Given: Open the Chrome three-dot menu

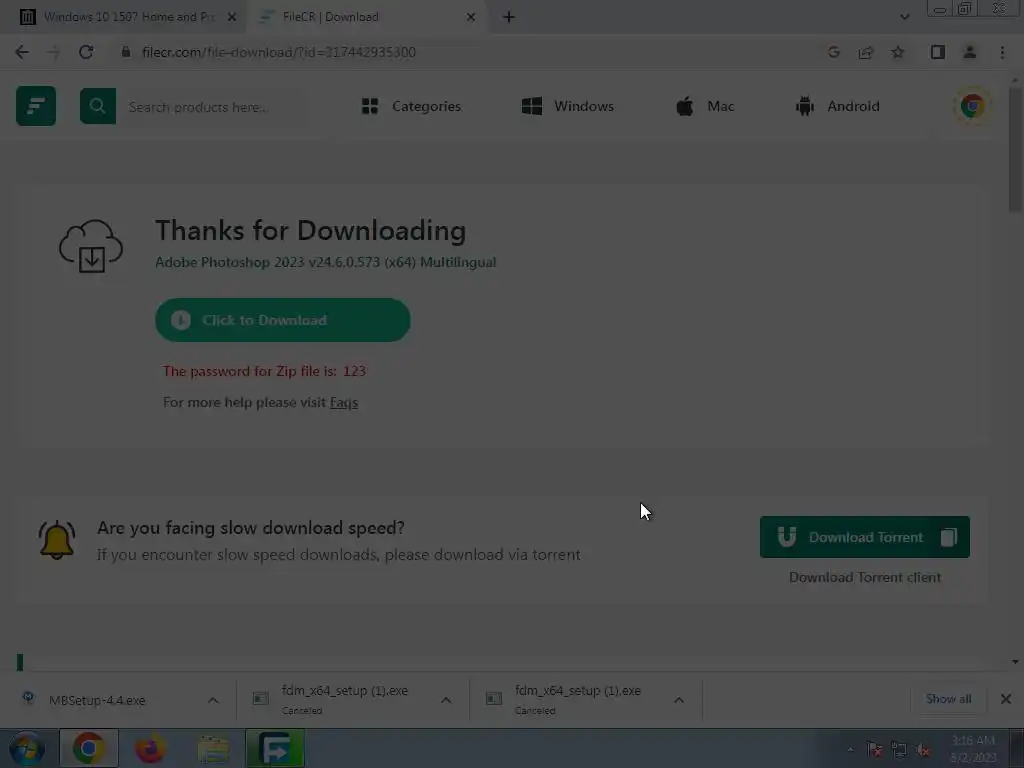Looking at the screenshot, I should tap(1002, 52).
